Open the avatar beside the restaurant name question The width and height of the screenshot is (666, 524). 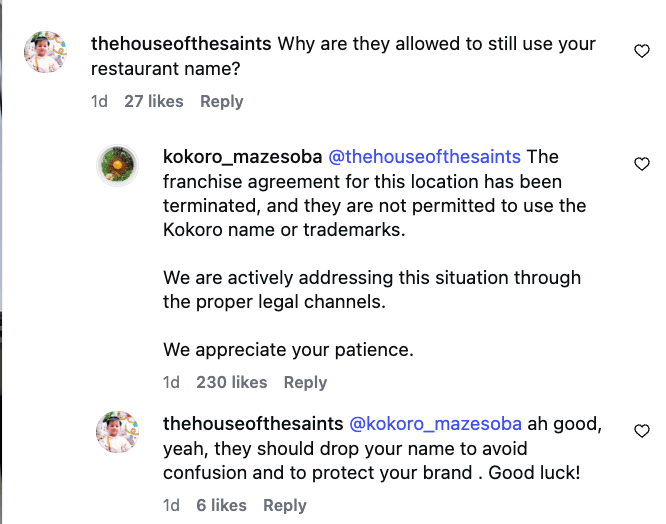point(45,52)
